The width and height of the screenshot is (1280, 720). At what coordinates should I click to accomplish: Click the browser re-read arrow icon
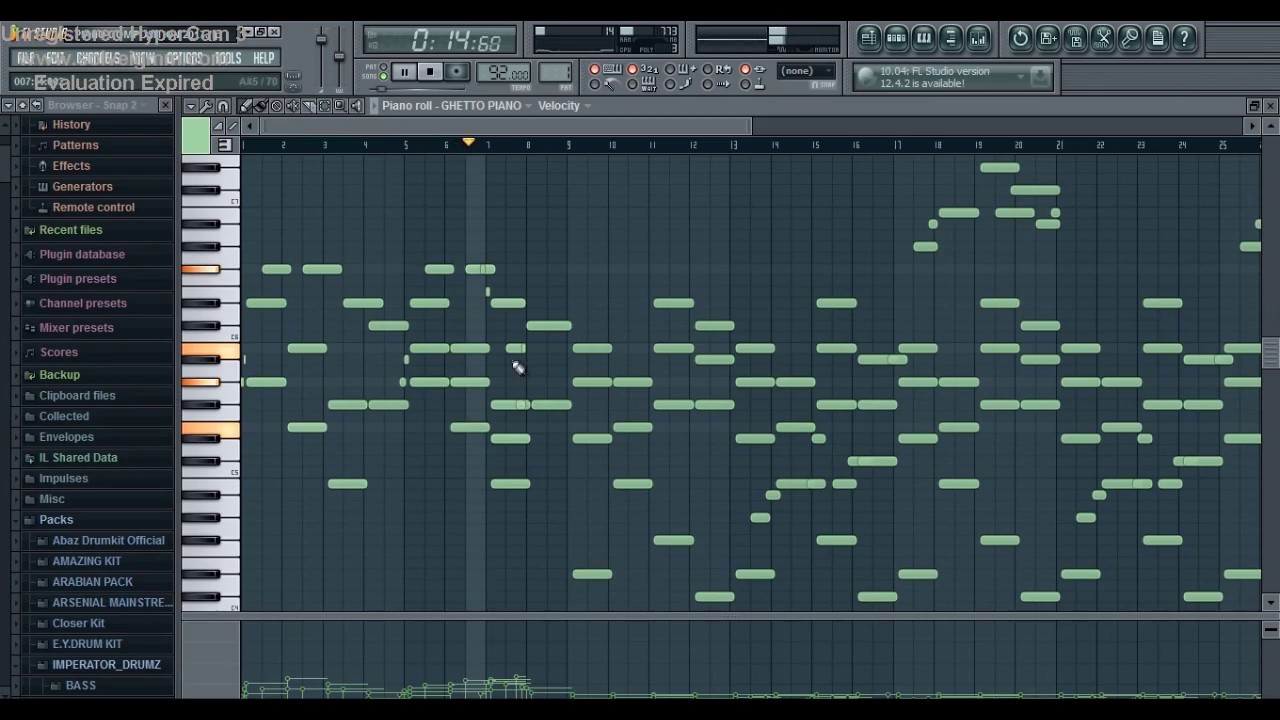click(x=36, y=105)
